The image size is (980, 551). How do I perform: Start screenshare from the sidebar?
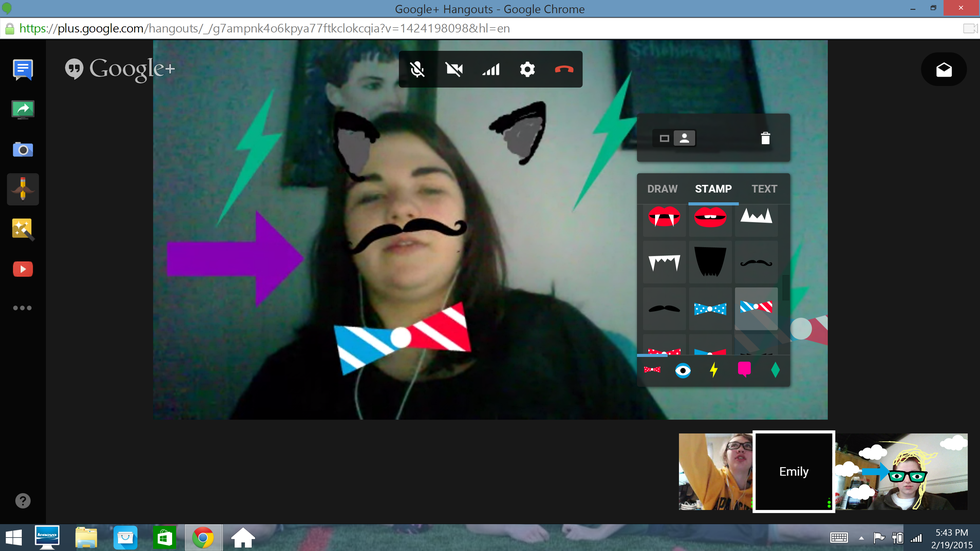22,110
